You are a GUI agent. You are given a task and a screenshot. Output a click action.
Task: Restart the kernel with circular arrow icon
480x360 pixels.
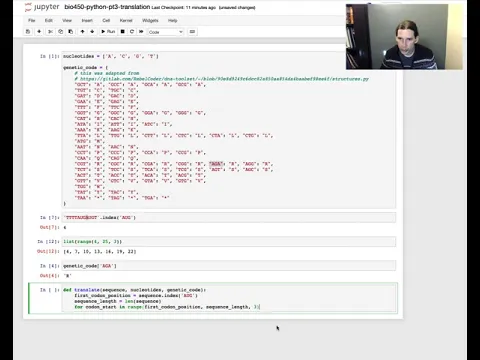pos(132,31)
